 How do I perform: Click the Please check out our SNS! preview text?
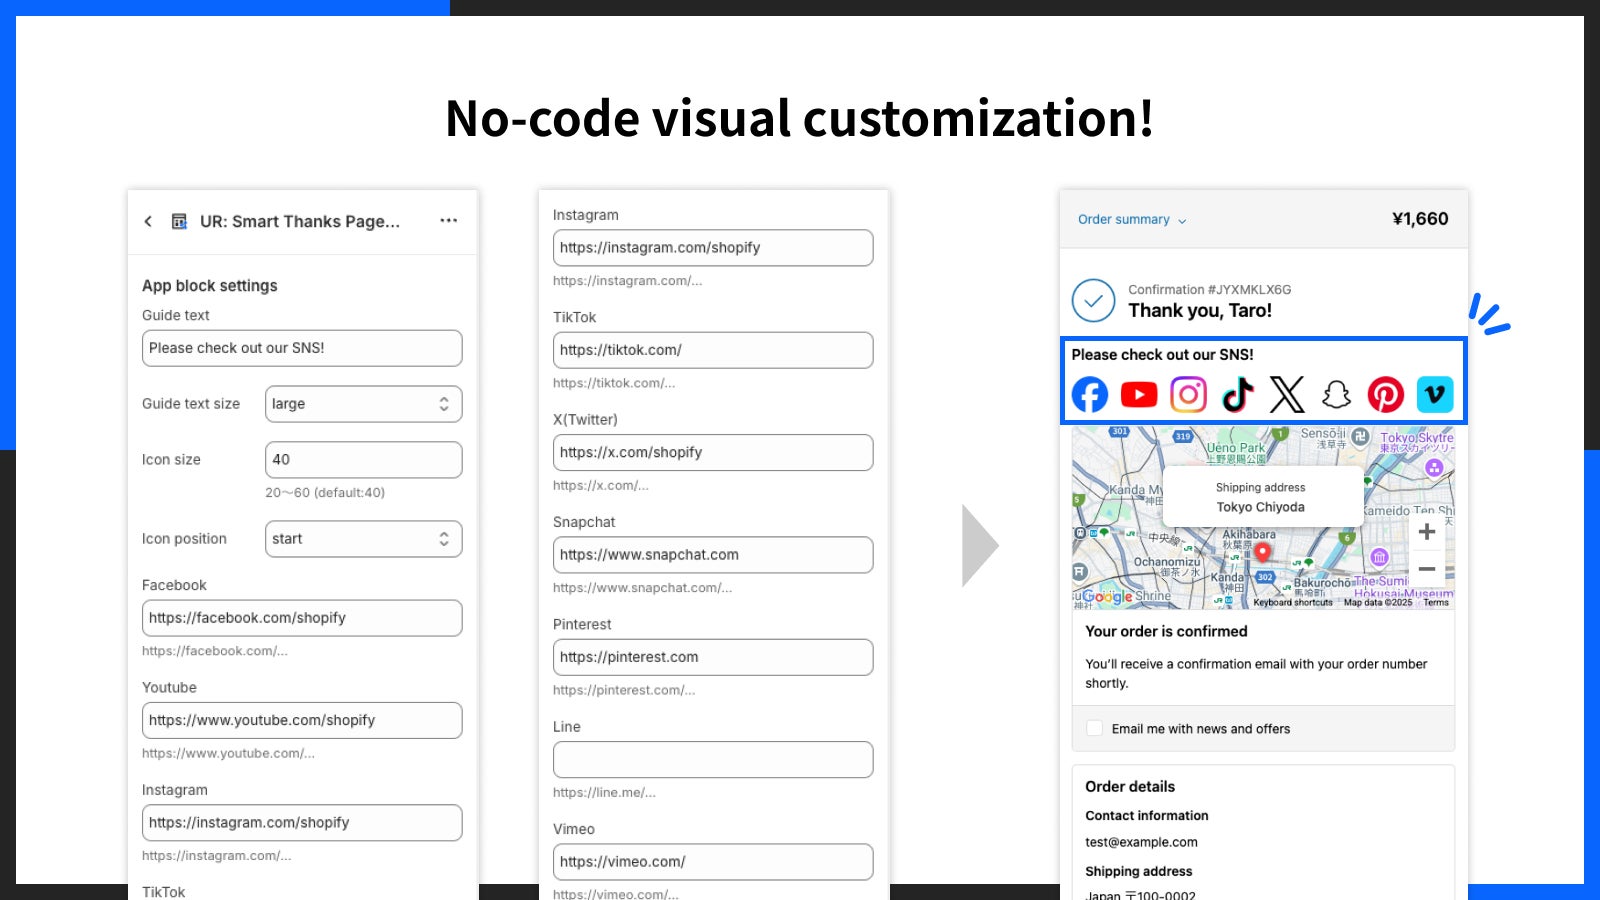[x=1163, y=355]
